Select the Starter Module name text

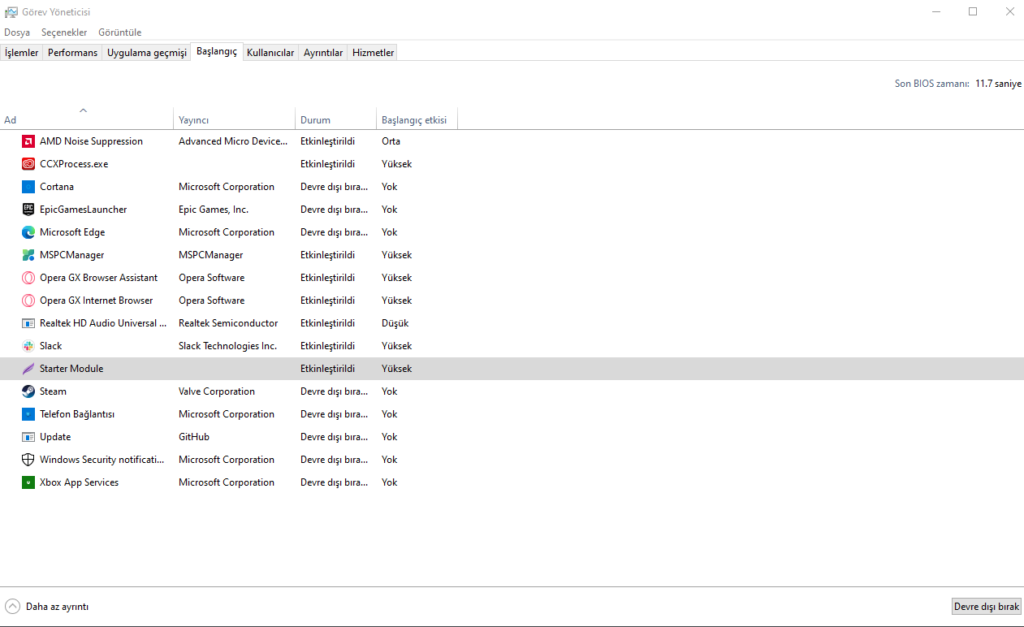point(71,368)
